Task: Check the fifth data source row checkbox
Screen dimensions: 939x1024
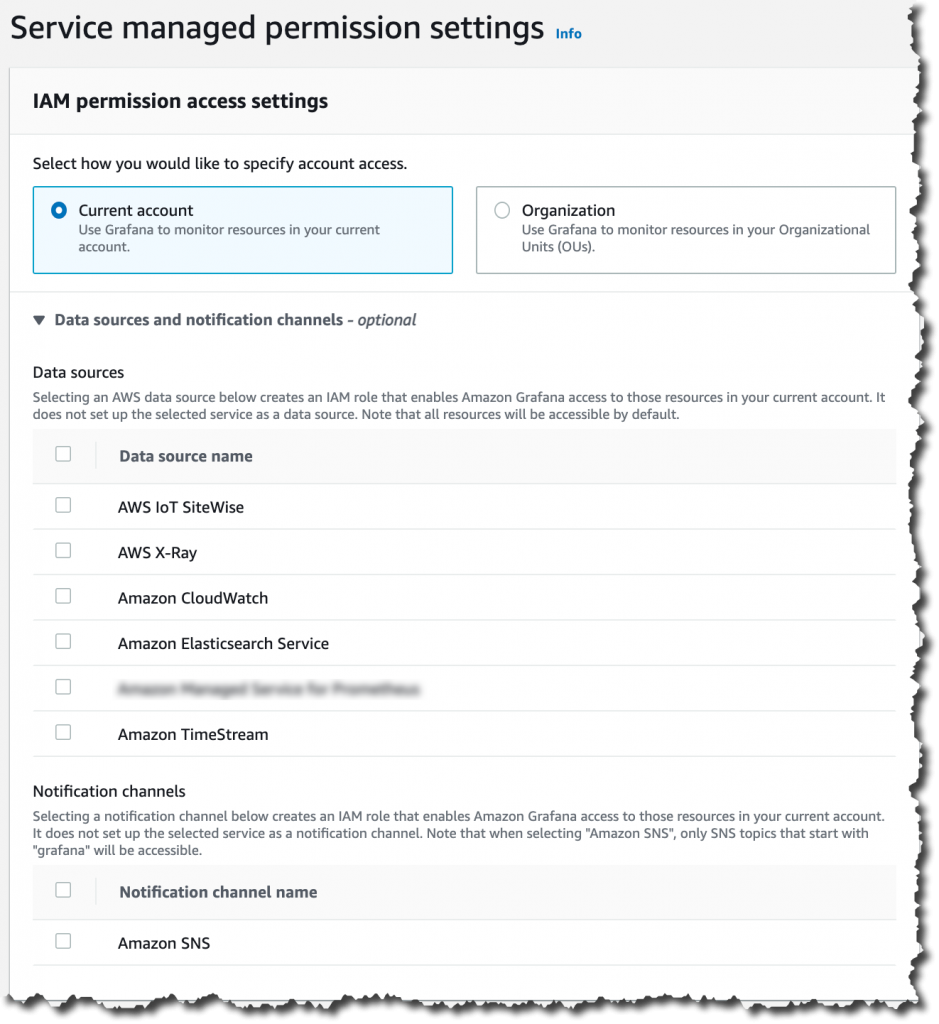Action: pyautogui.click(x=63, y=687)
